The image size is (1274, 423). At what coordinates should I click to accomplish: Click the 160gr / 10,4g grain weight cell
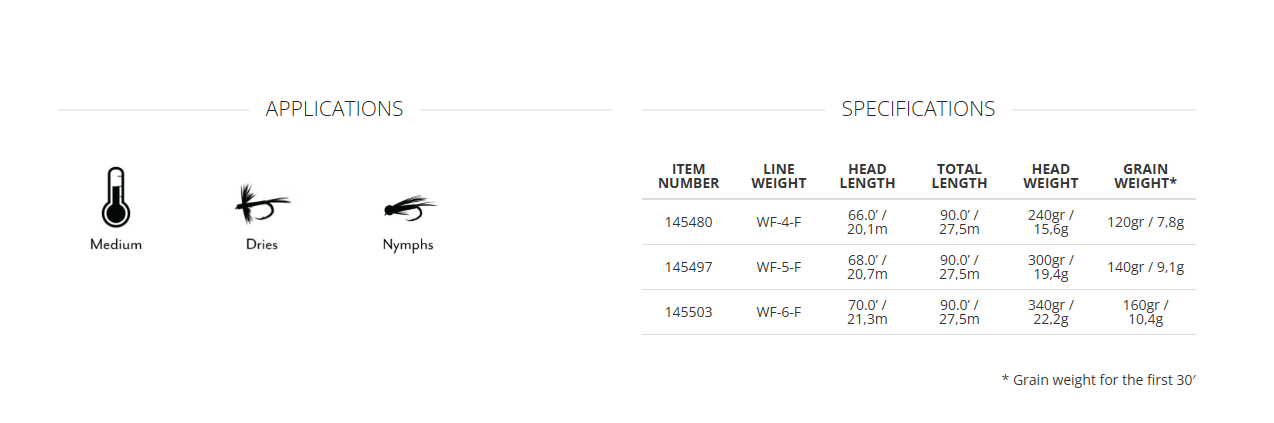point(1145,312)
